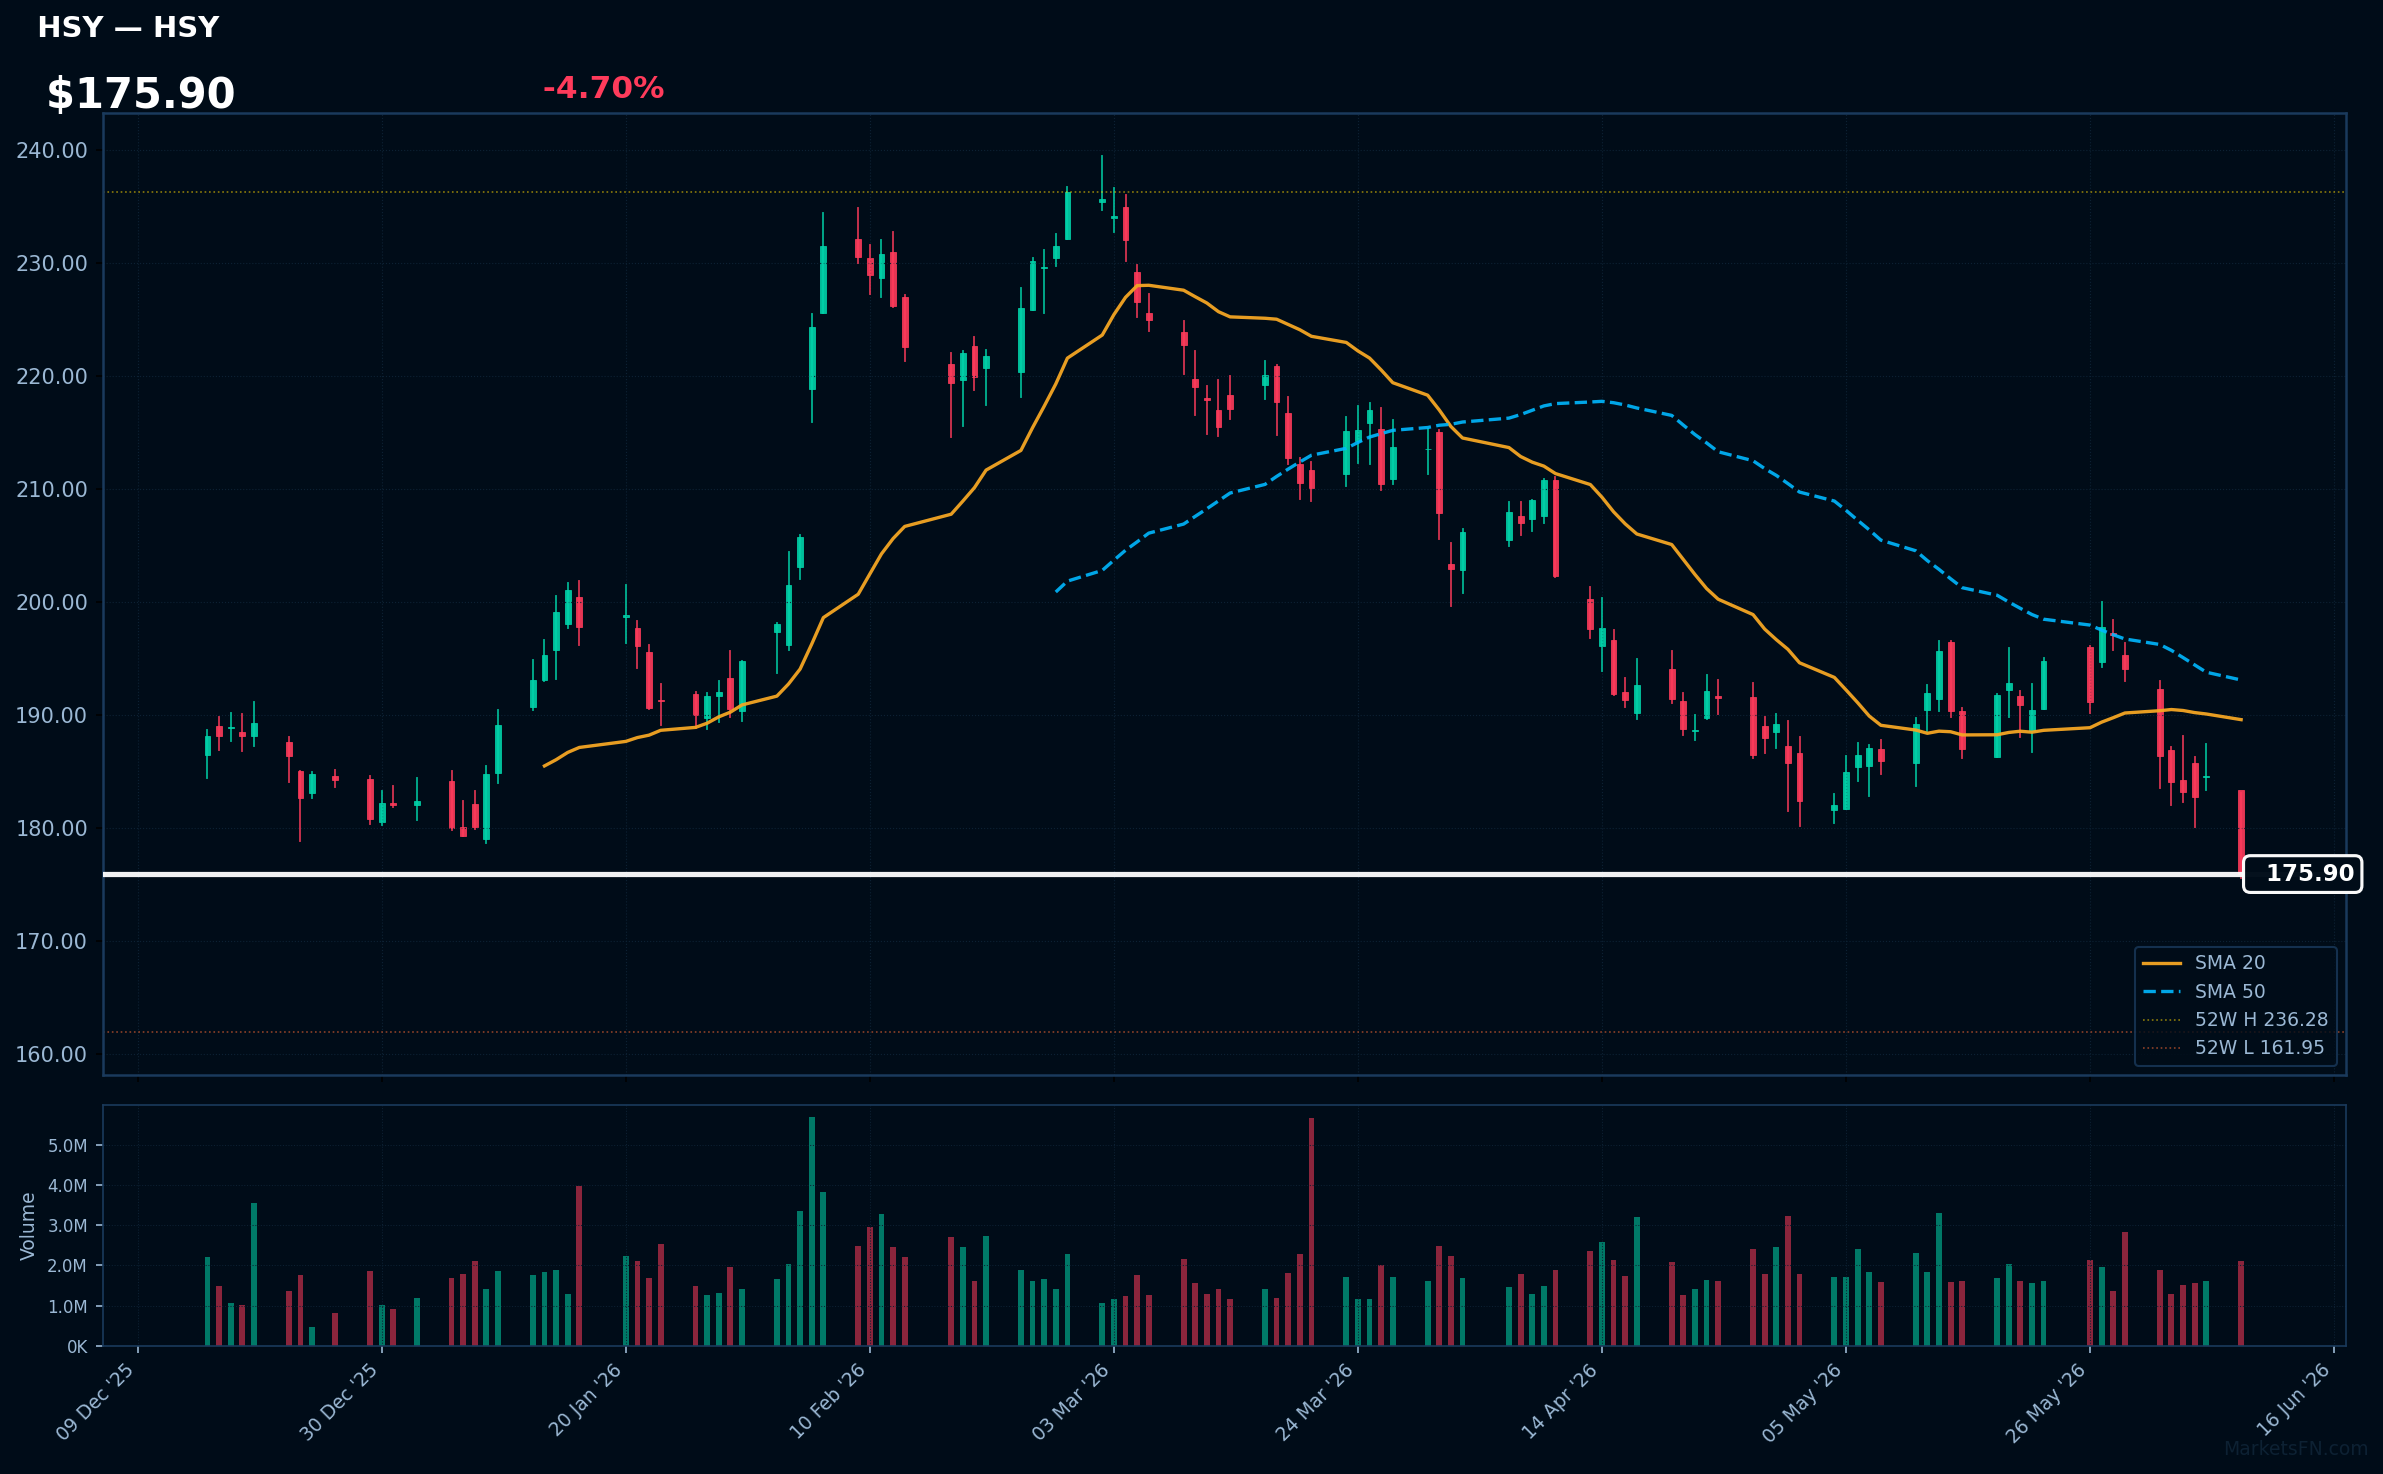Click the 180.00 price axis label
Viewport: 2383px width, 1474px height.
52,829
